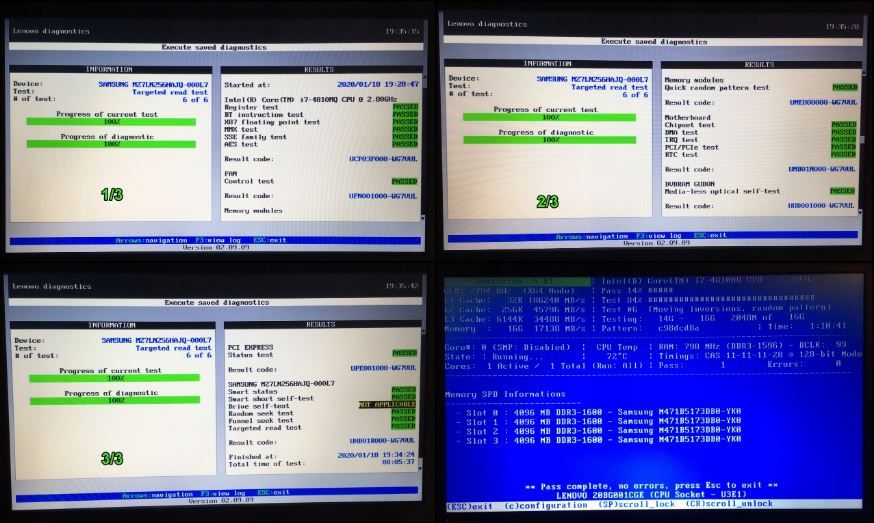The width and height of the screenshot is (874, 523).
Task: Click MemTest 'Timings: CAS 11-11-11-28' line
Action: pos(760,355)
